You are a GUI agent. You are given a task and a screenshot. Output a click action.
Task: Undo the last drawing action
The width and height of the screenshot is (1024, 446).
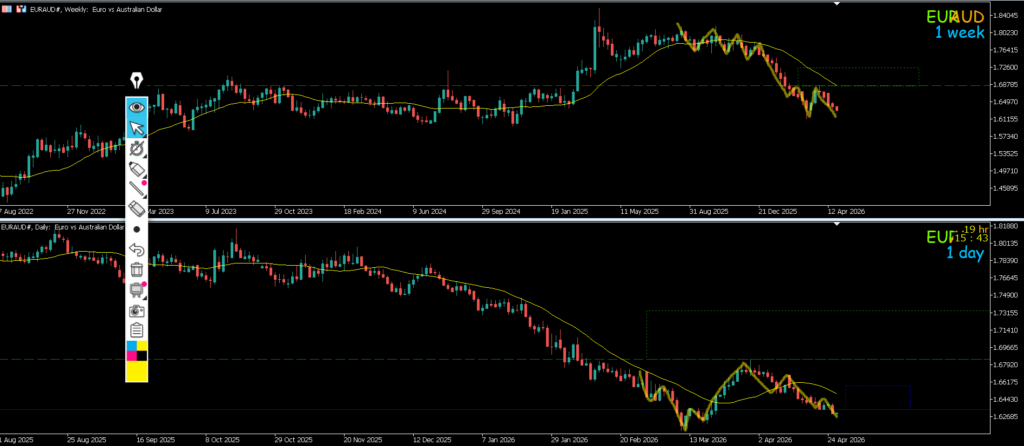coord(137,249)
